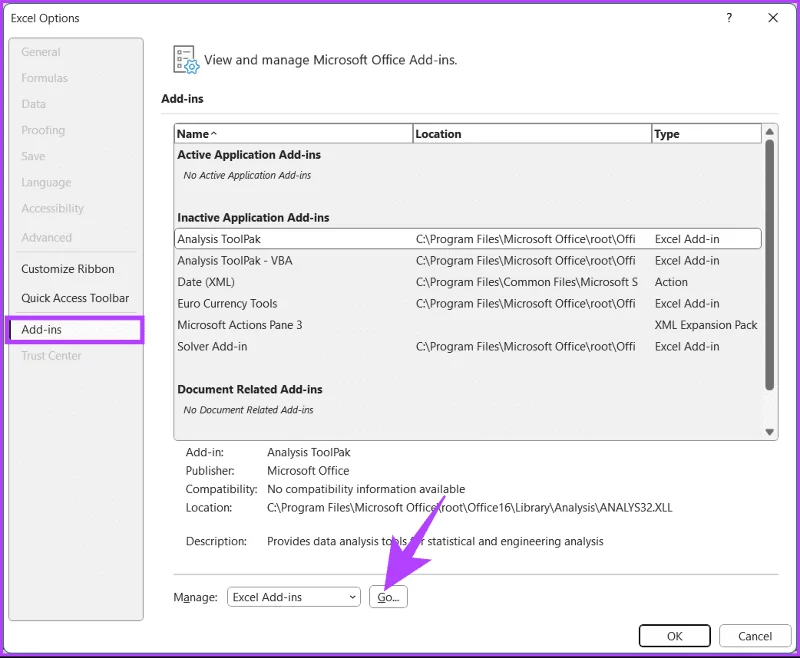Select the Analysis ToolPak row
Screen dimensions: 800x658
tap(468, 239)
